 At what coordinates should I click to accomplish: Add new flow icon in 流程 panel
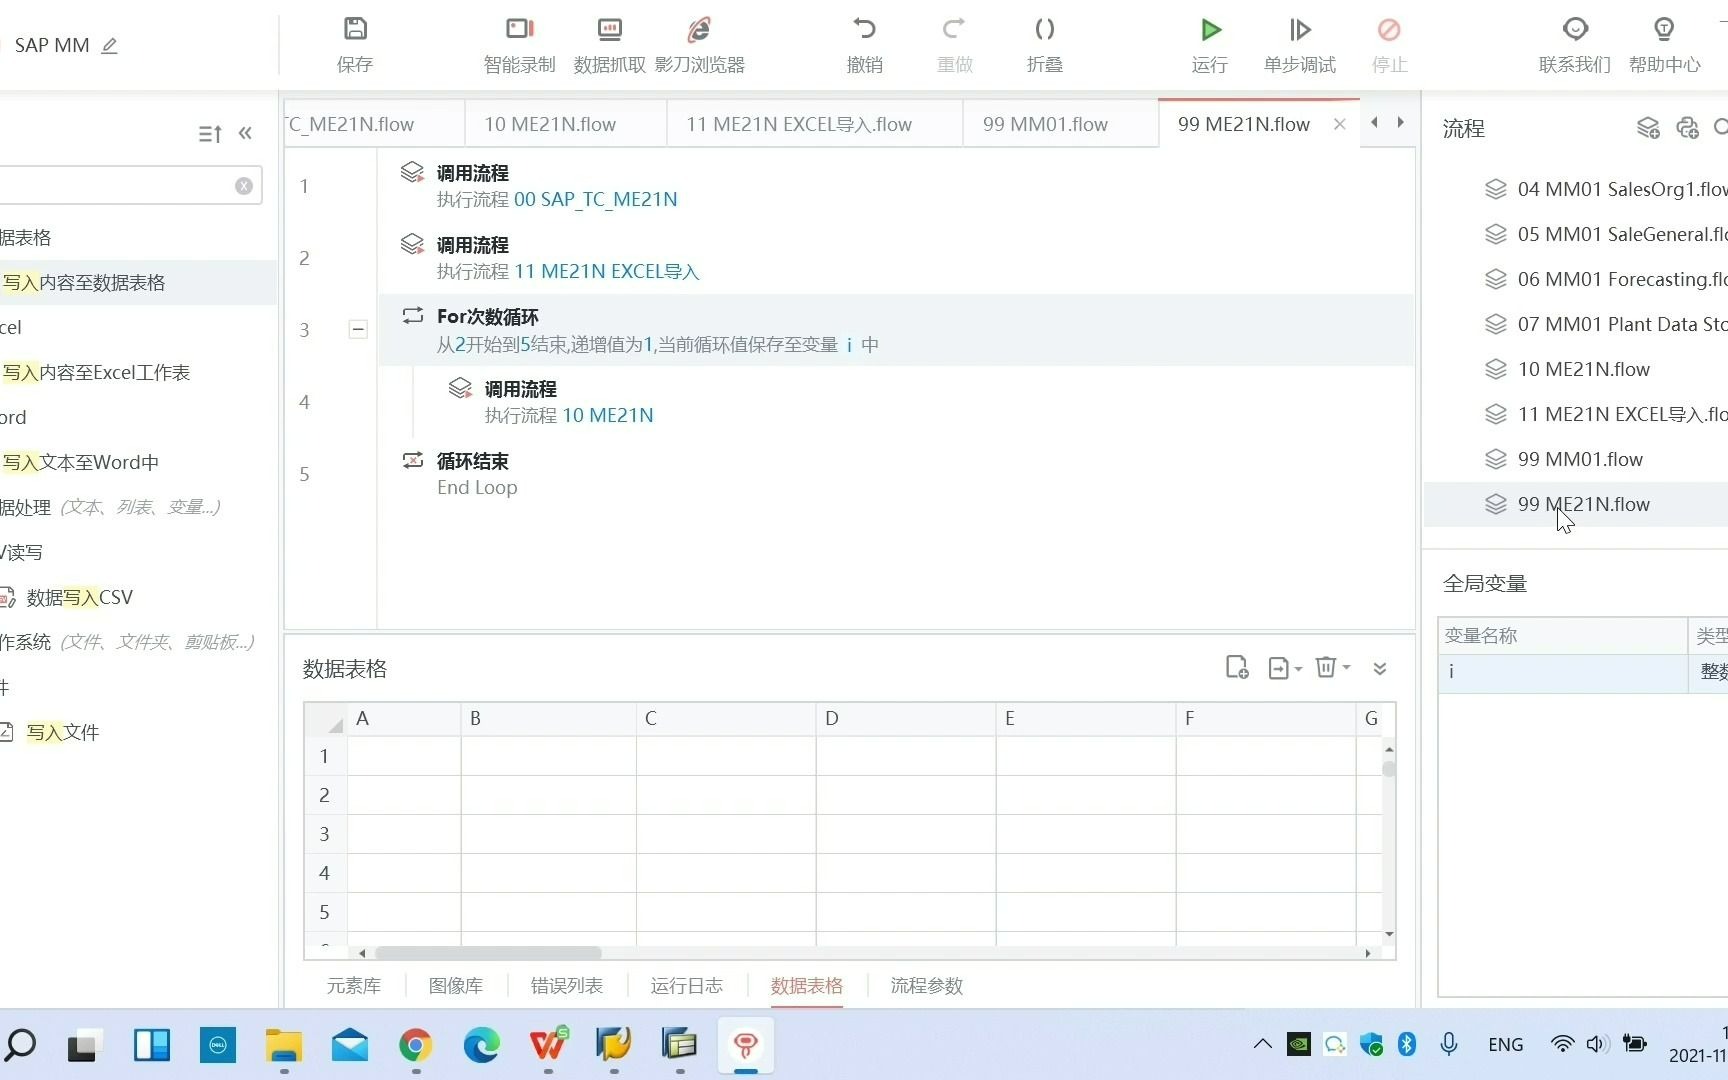pyautogui.click(x=1648, y=128)
